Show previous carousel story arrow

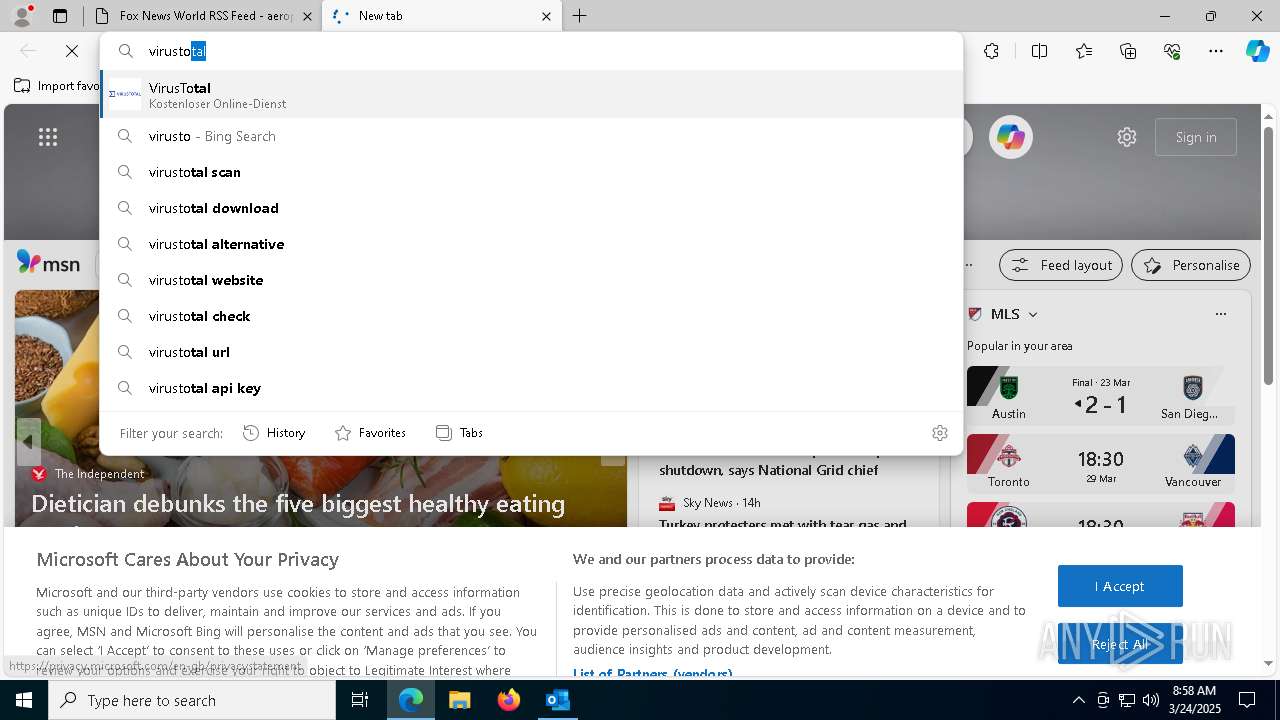[28, 441]
